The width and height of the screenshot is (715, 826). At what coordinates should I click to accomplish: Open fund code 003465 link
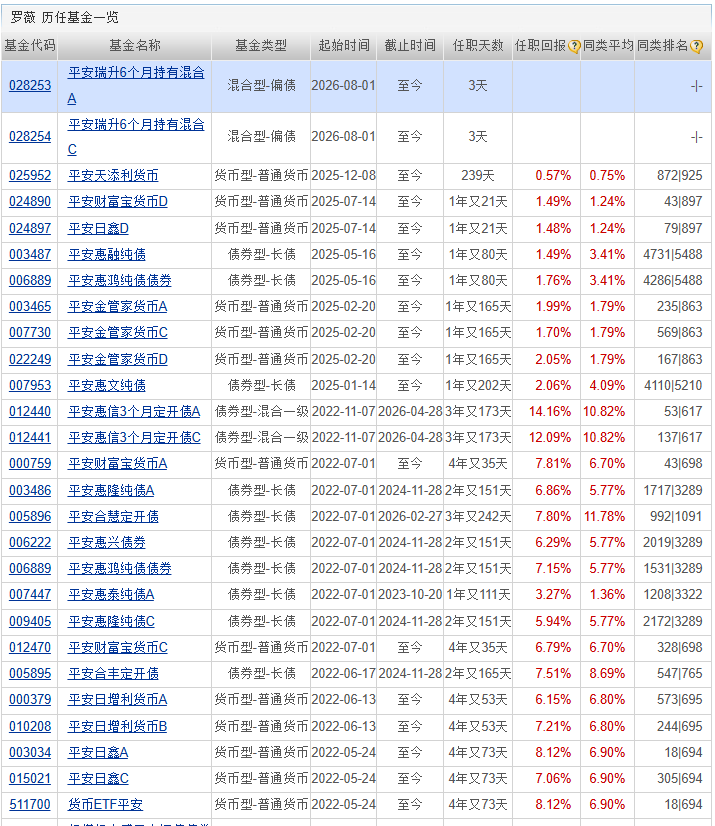click(x=30, y=307)
